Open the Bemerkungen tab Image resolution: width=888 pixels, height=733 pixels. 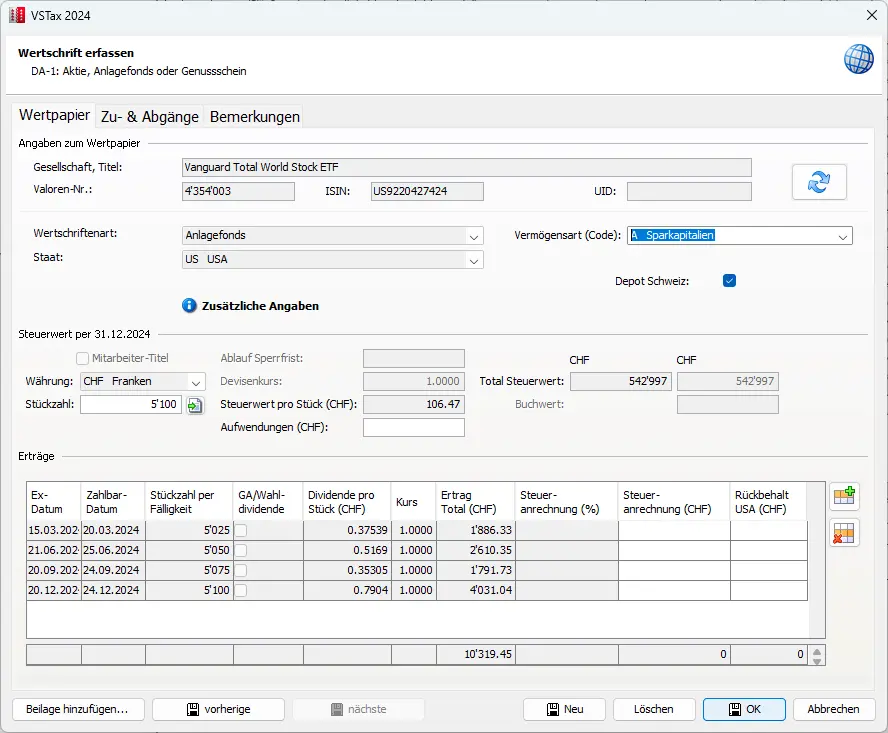(254, 116)
